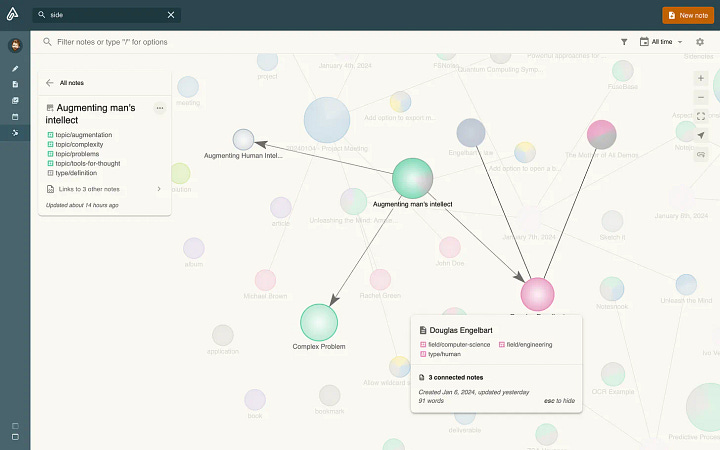Click the '91 words' text in popup
Image resolution: width=720 pixels, height=450 pixels.
click(x=431, y=401)
